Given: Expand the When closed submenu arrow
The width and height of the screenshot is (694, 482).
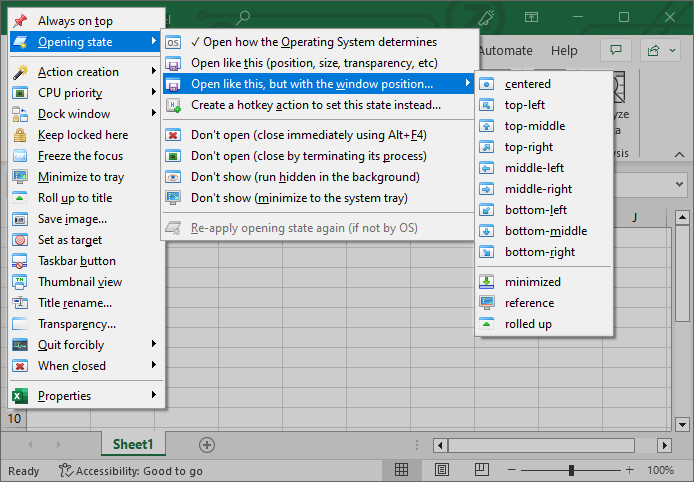Looking at the screenshot, I should (154, 365).
